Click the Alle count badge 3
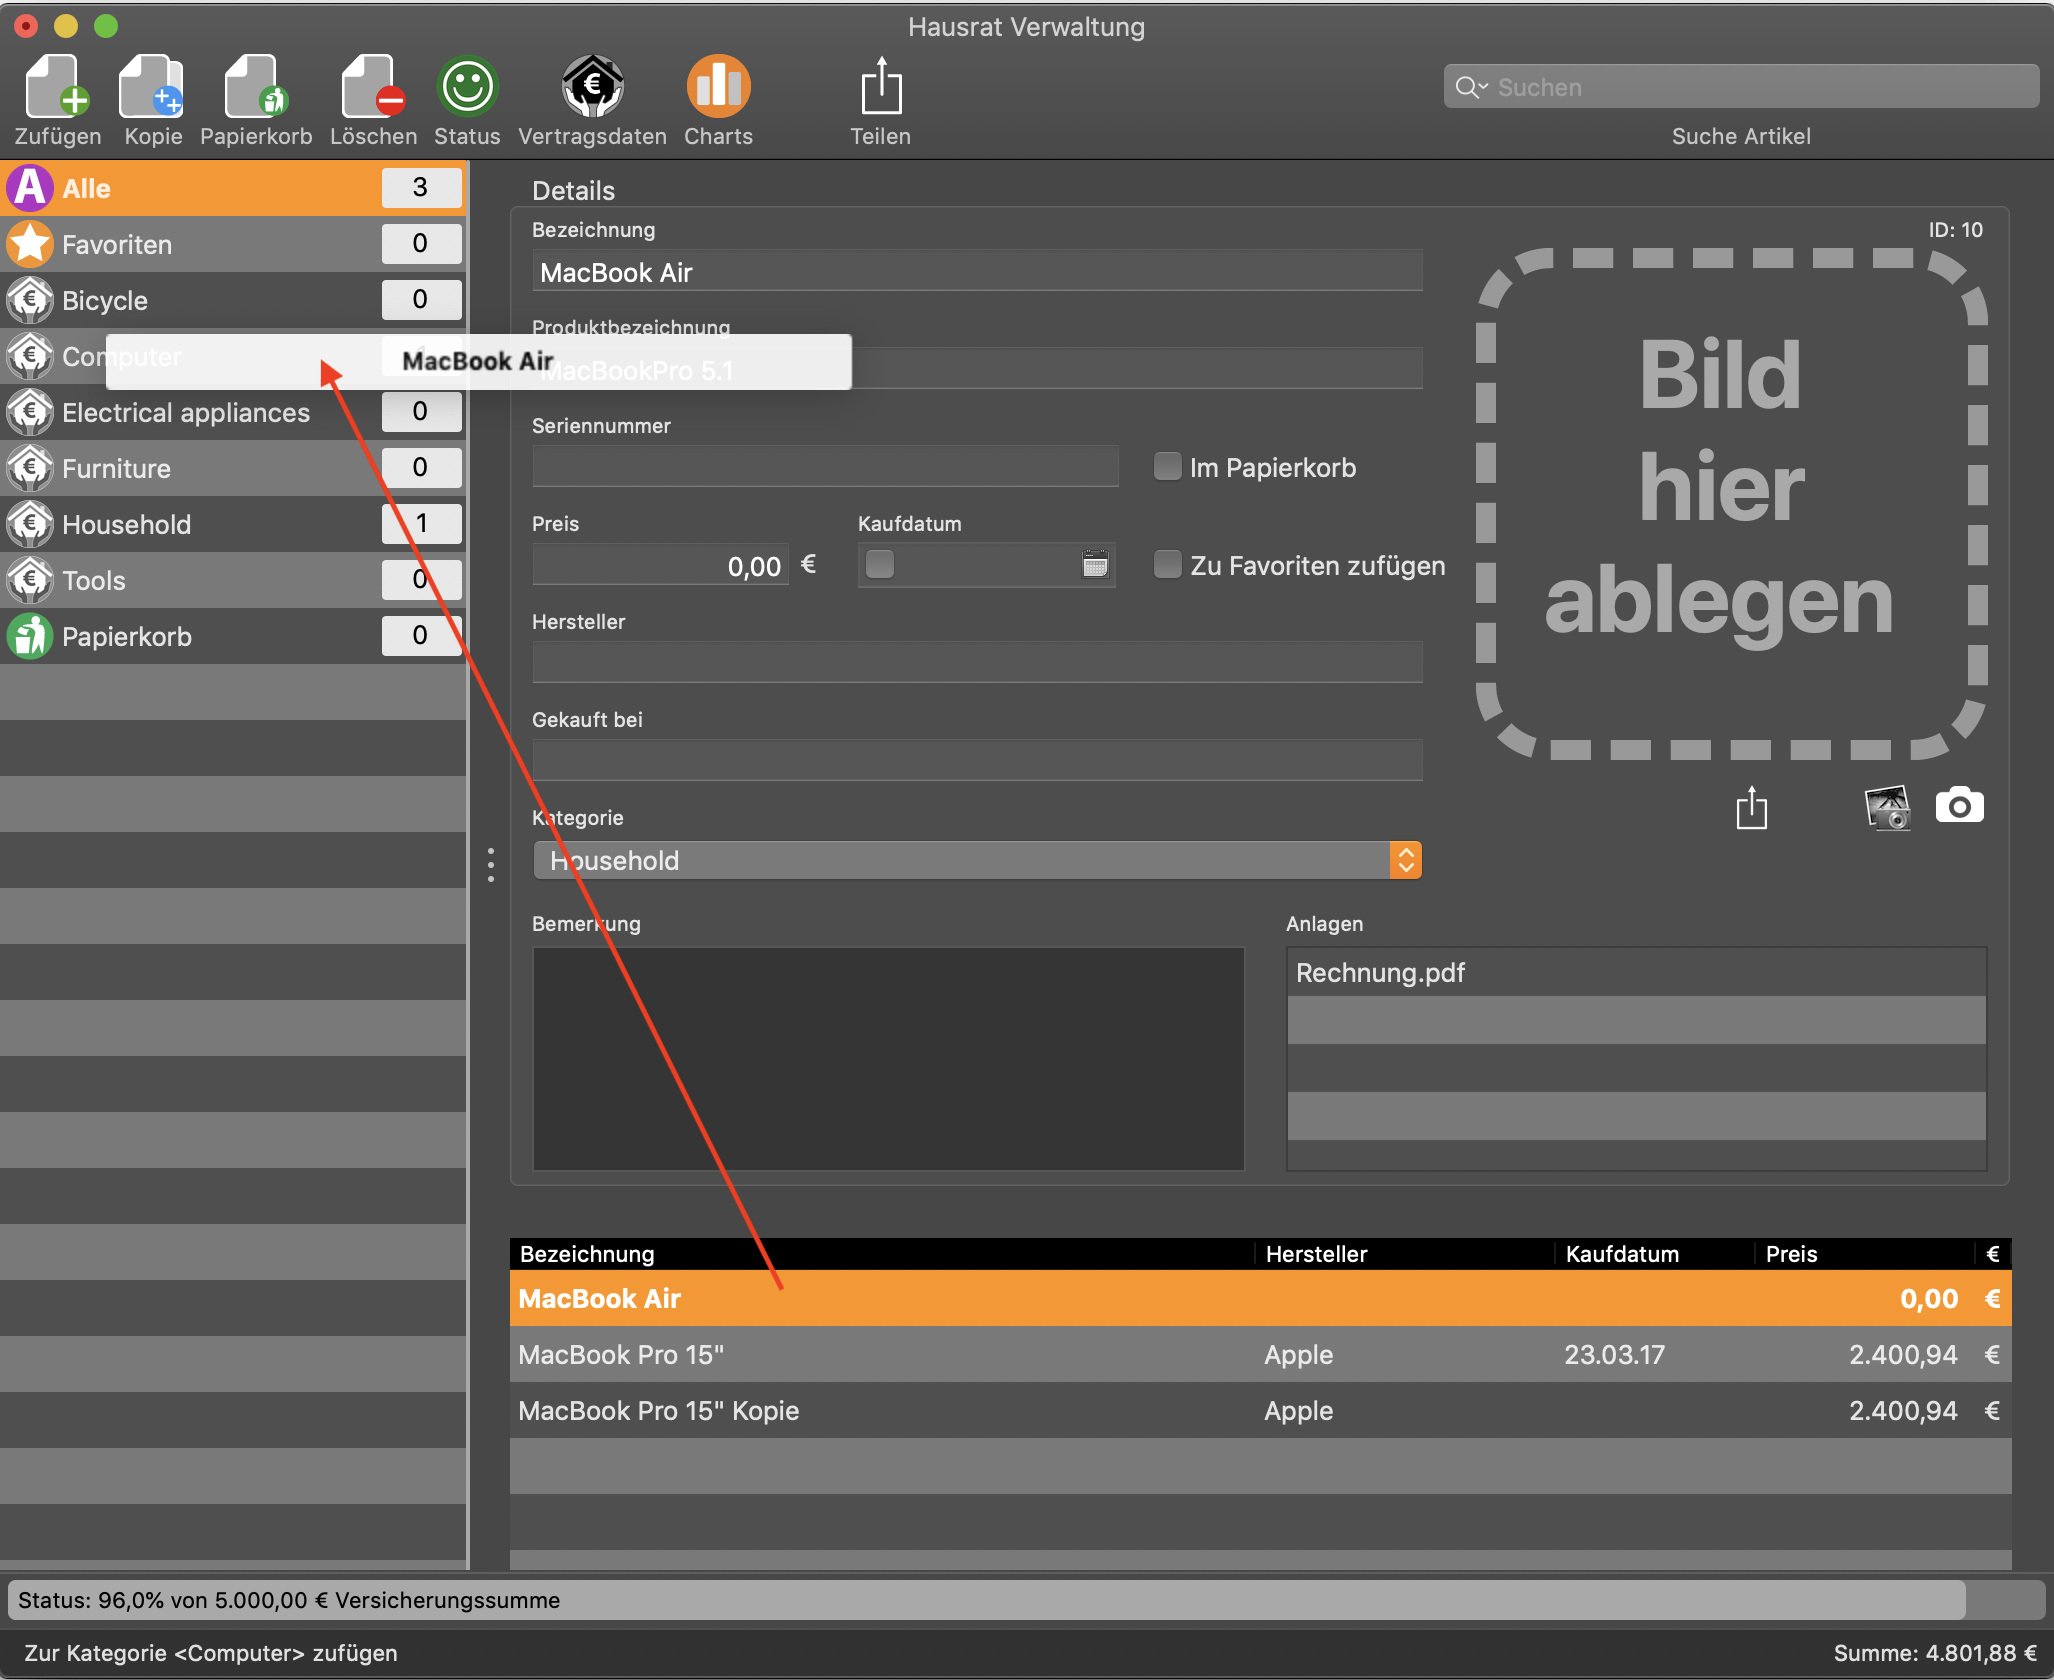Screen dimensions: 2054x1680 pyautogui.click(x=421, y=187)
